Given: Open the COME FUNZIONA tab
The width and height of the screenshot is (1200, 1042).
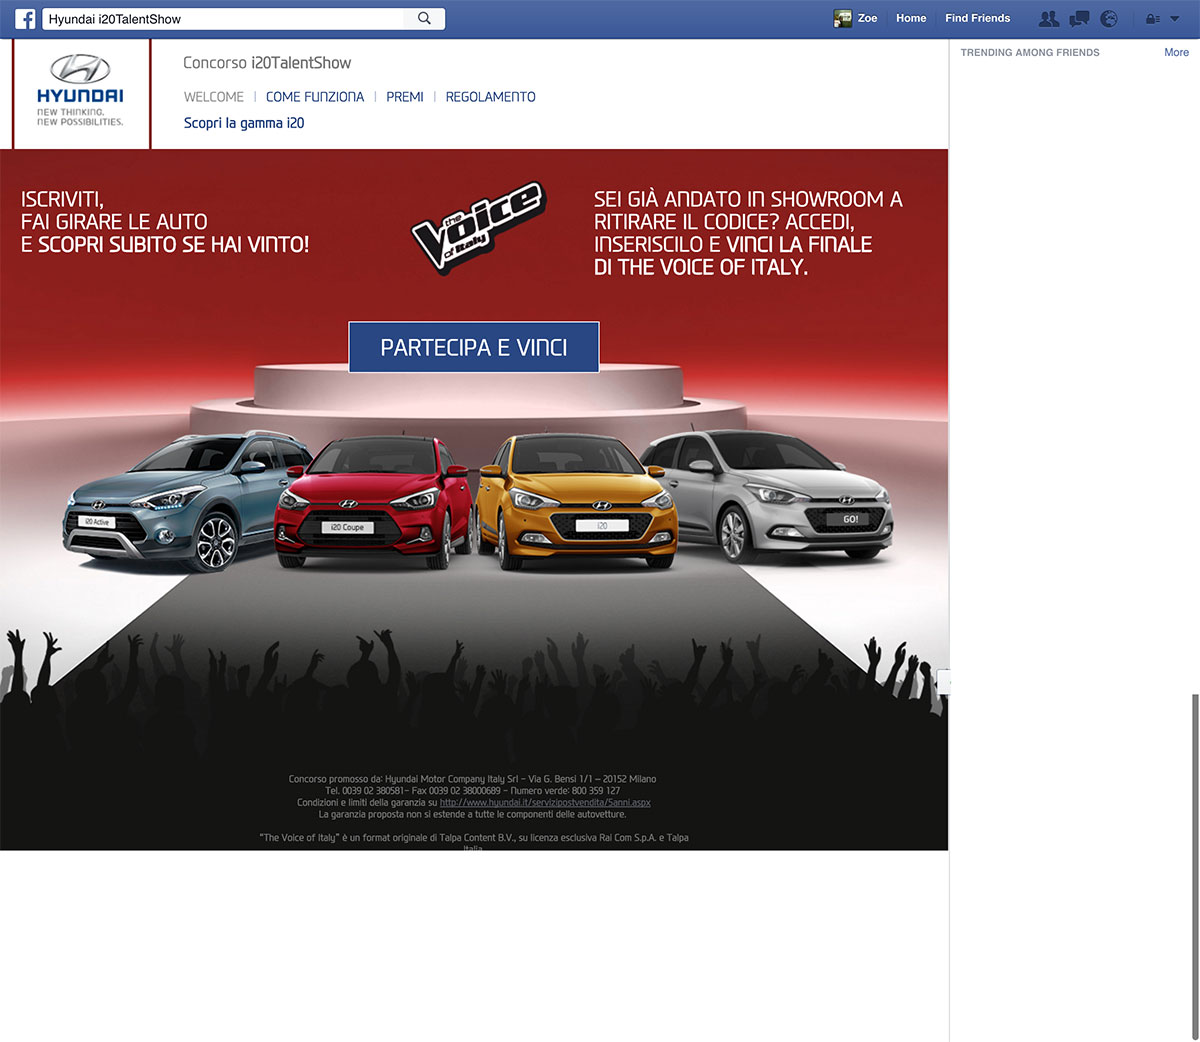Looking at the screenshot, I should coord(315,97).
